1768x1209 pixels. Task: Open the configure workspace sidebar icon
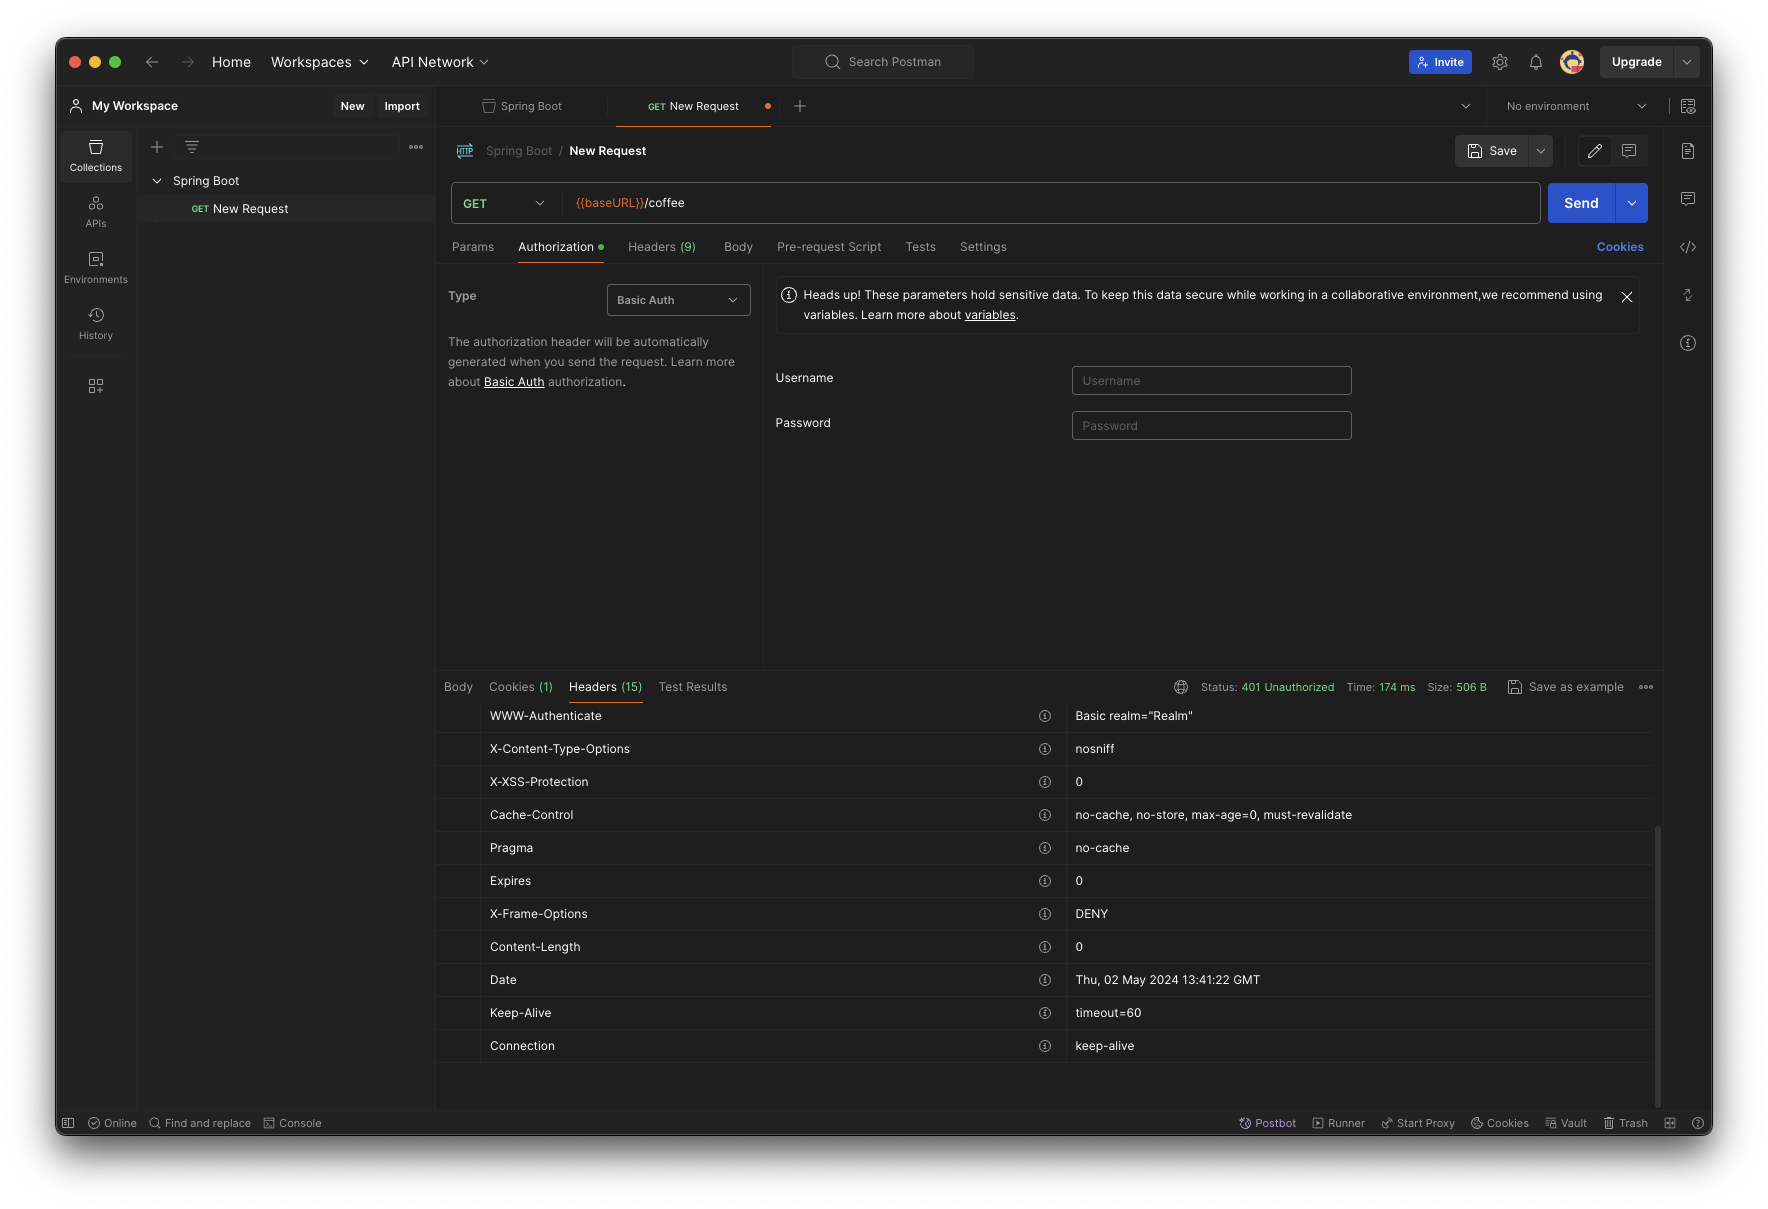96,386
